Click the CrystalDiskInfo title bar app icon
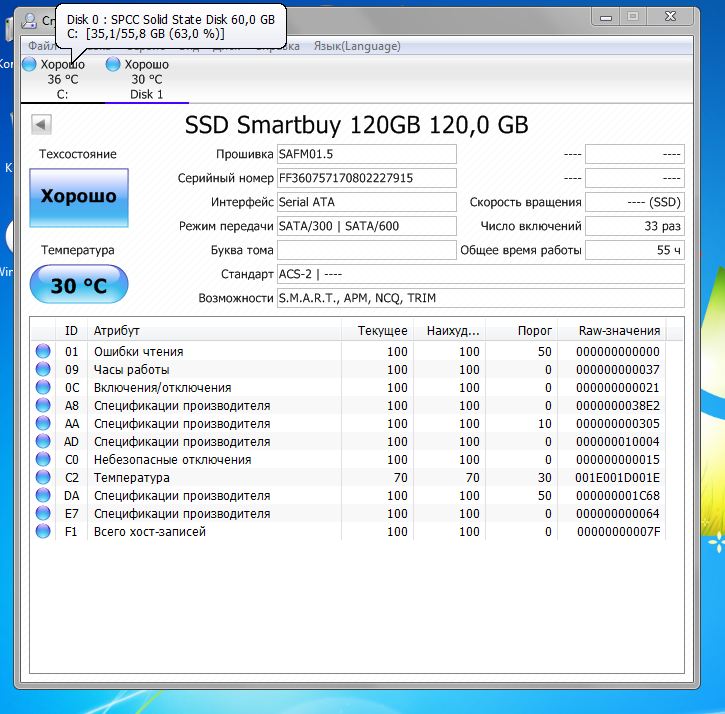The image size is (725, 714). [x=30, y=20]
